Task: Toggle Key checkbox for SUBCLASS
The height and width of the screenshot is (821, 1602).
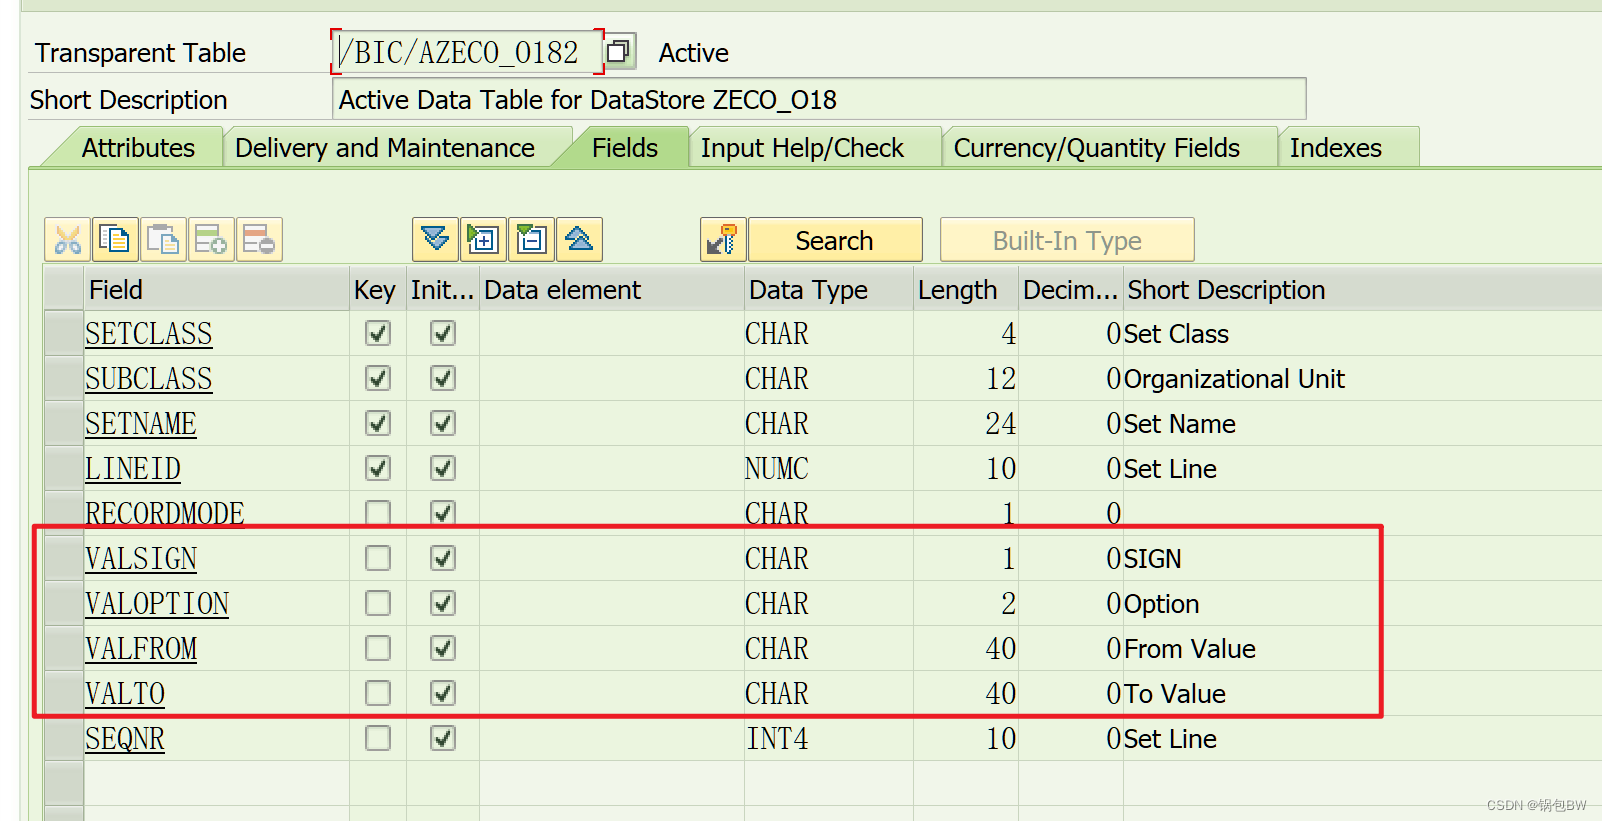Action: [x=378, y=378]
